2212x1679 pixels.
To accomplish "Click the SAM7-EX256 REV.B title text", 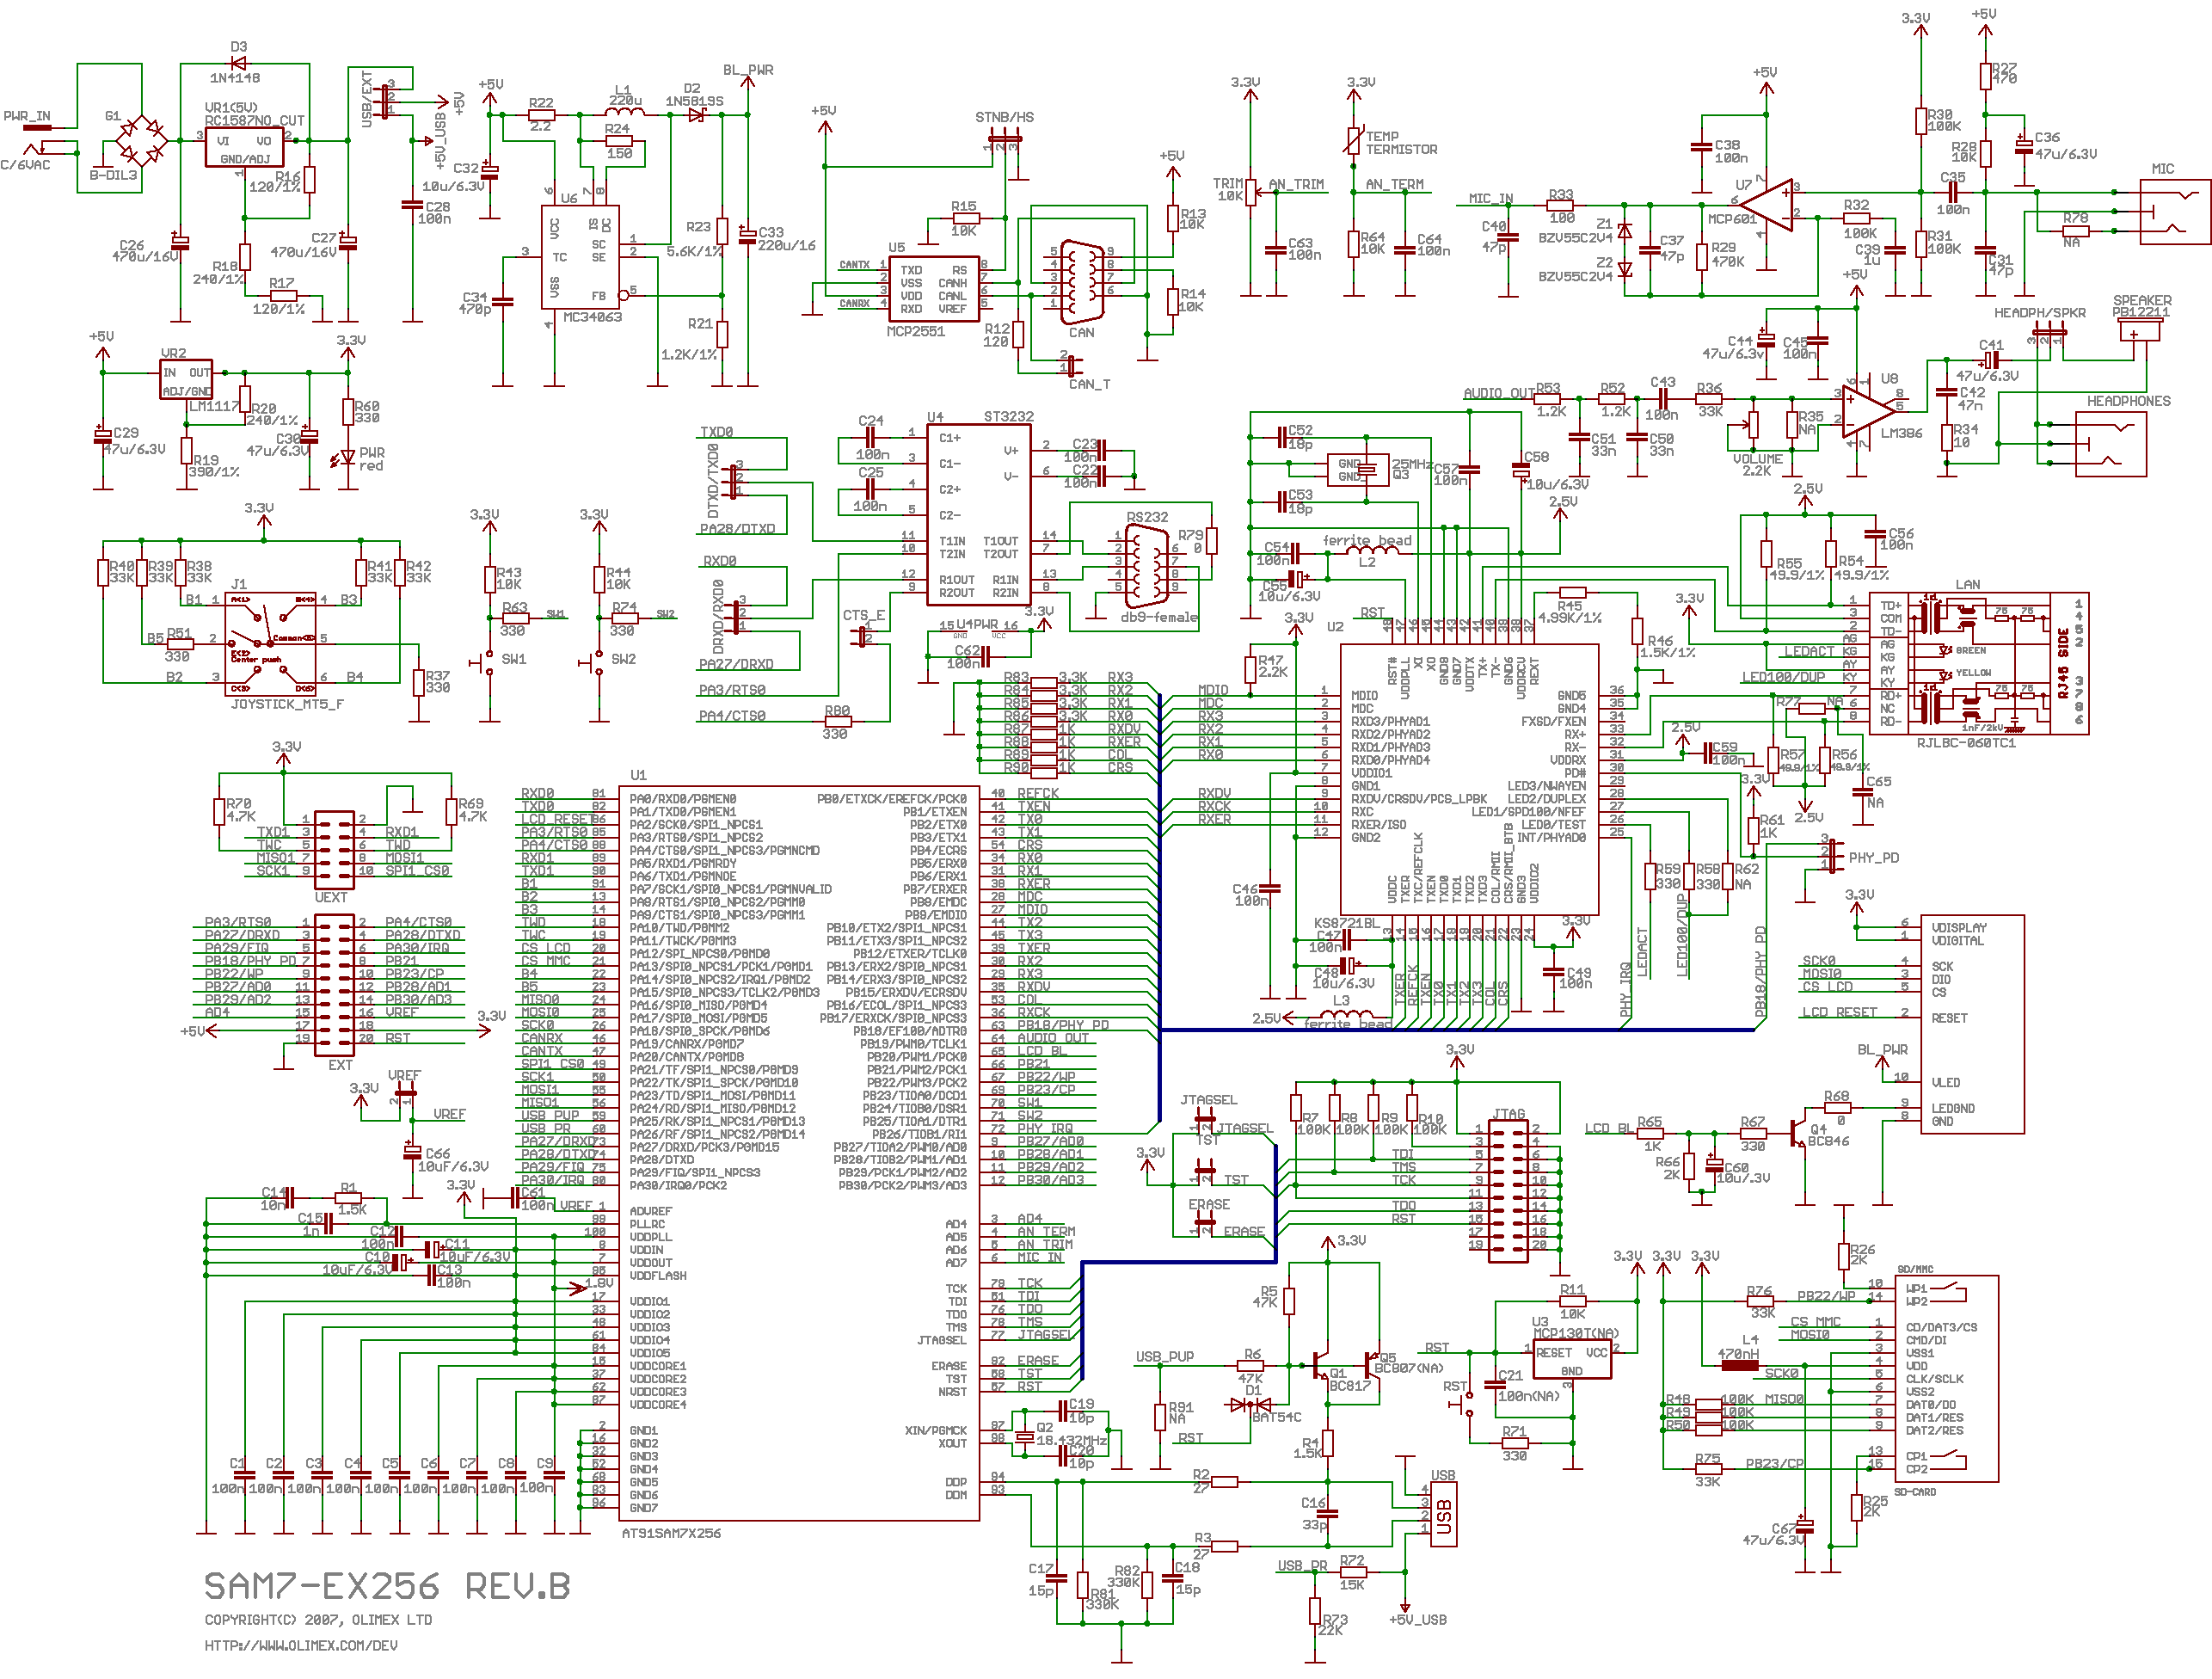I will (x=387, y=1586).
